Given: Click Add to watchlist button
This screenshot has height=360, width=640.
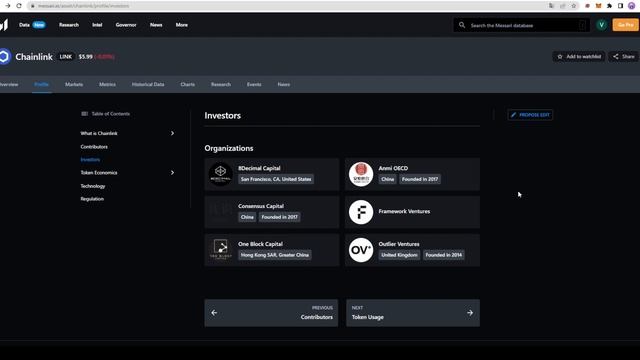Looking at the screenshot, I should pos(579,57).
